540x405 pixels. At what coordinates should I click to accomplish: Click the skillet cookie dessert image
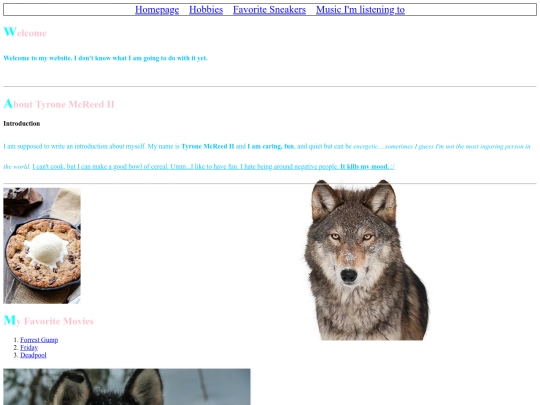click(42, 246)
